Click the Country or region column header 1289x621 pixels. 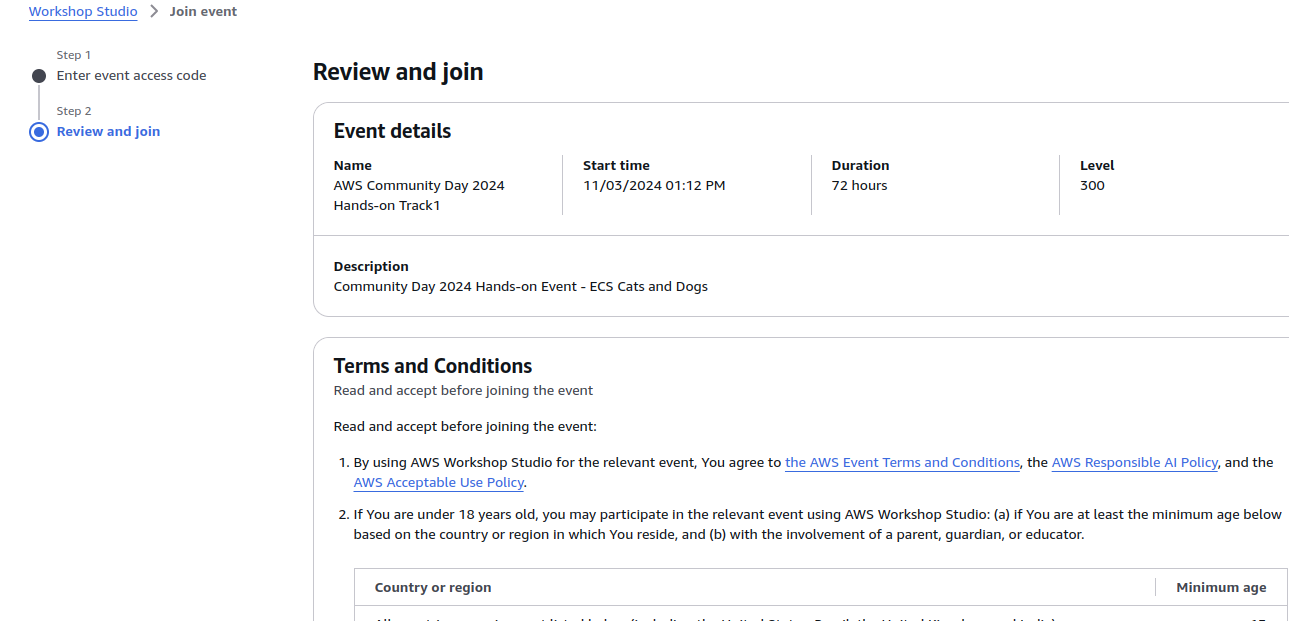433,587
